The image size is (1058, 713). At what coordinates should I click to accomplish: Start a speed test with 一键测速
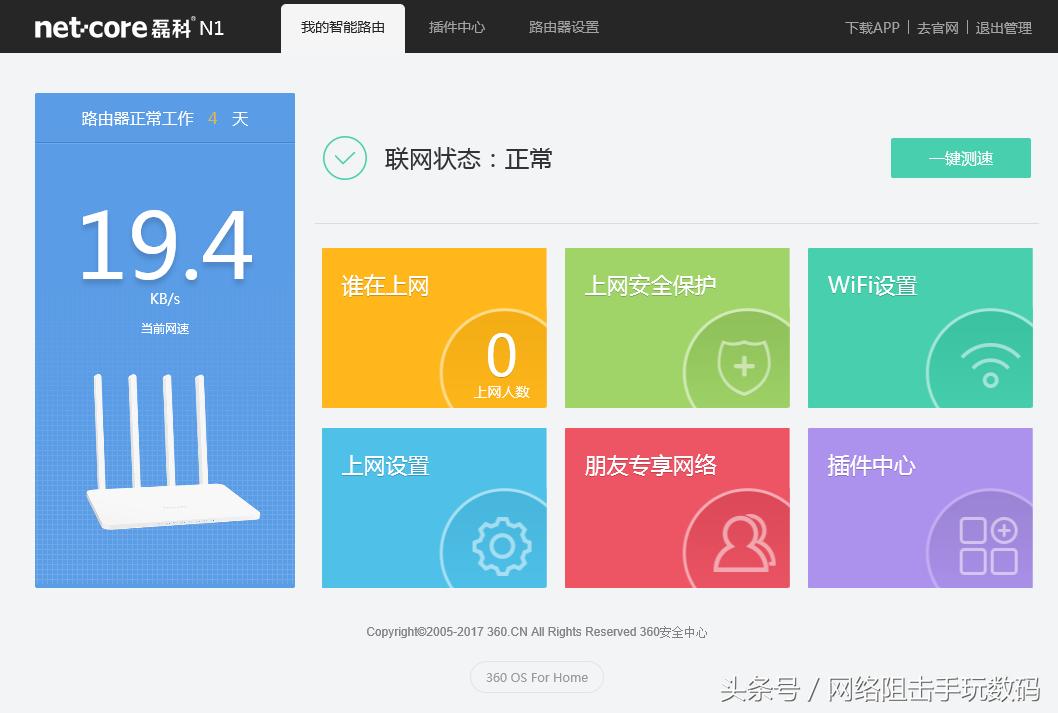960,158
